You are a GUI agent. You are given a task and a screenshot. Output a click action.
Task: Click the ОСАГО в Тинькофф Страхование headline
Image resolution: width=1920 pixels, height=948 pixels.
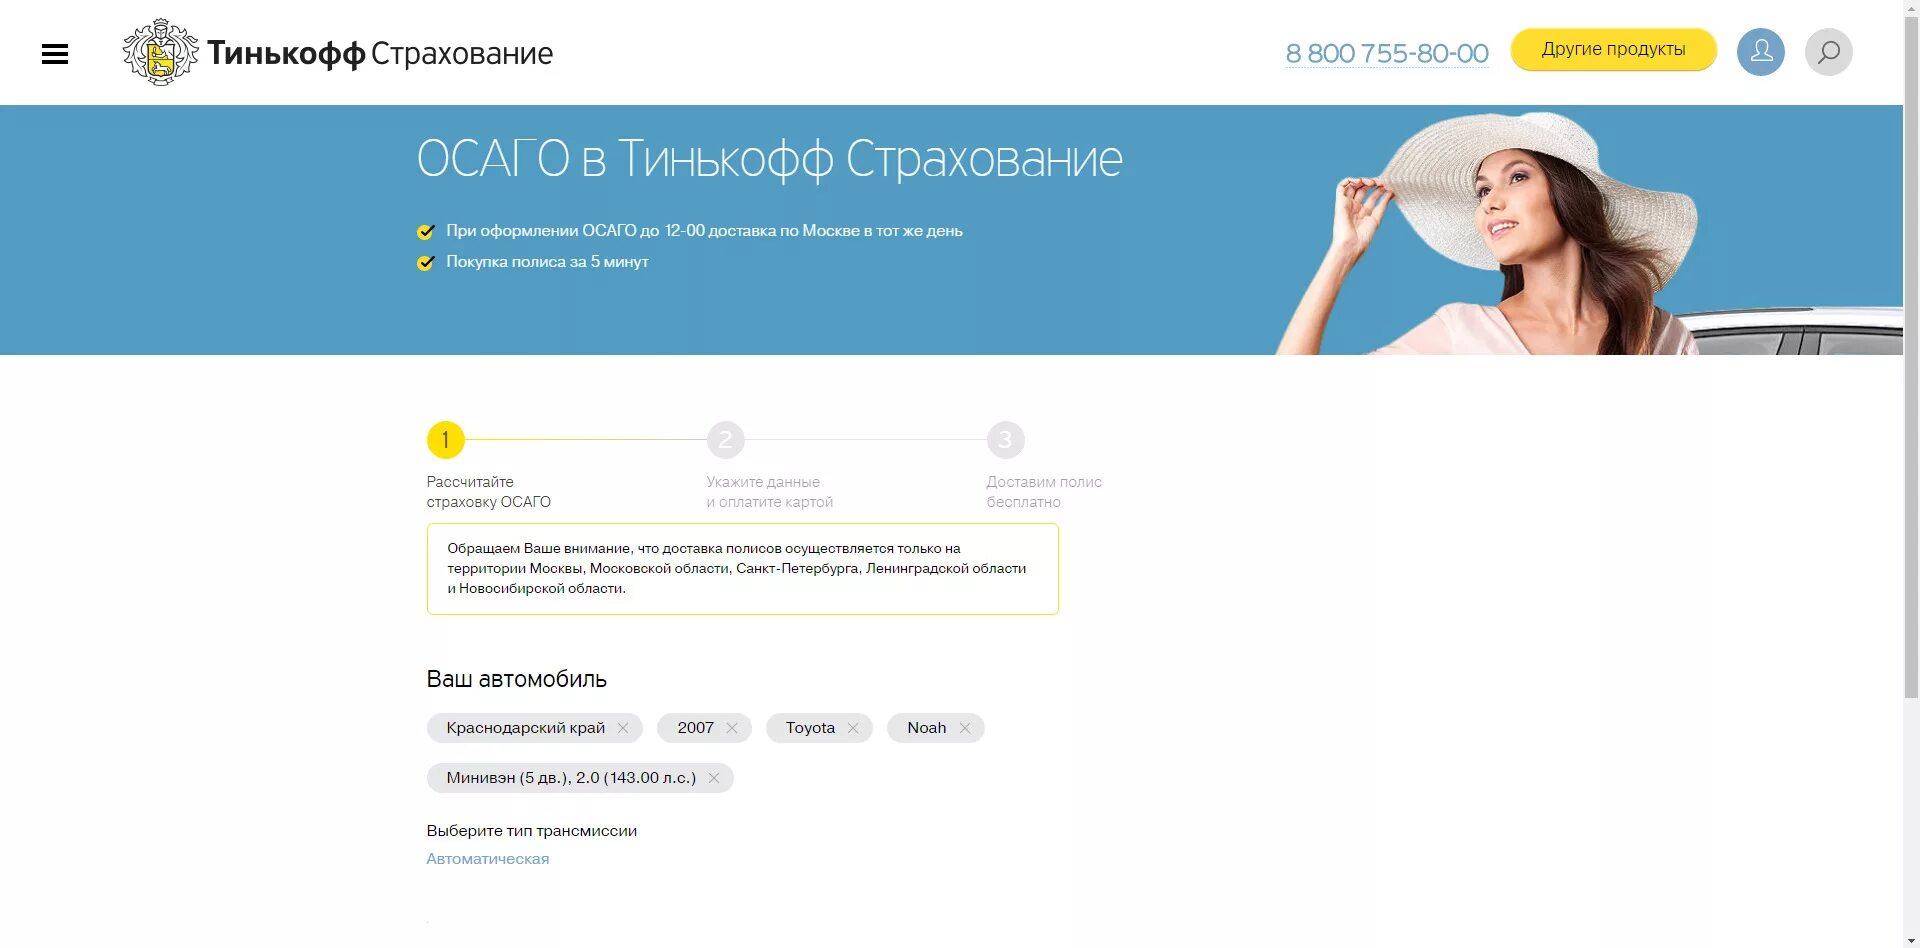(x=770, y=160)
